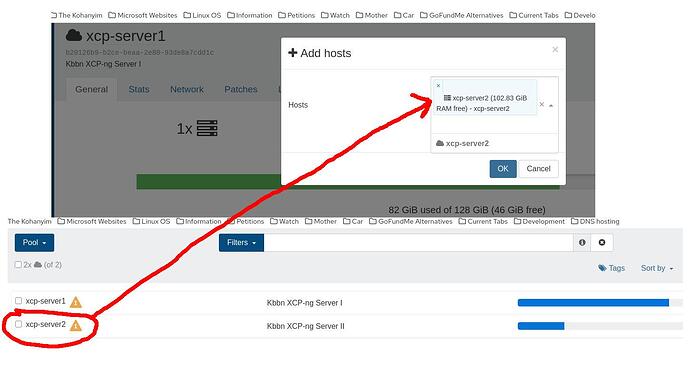
Task: Click OK in Add hosts dialog
Action: [x=503, y=169]
